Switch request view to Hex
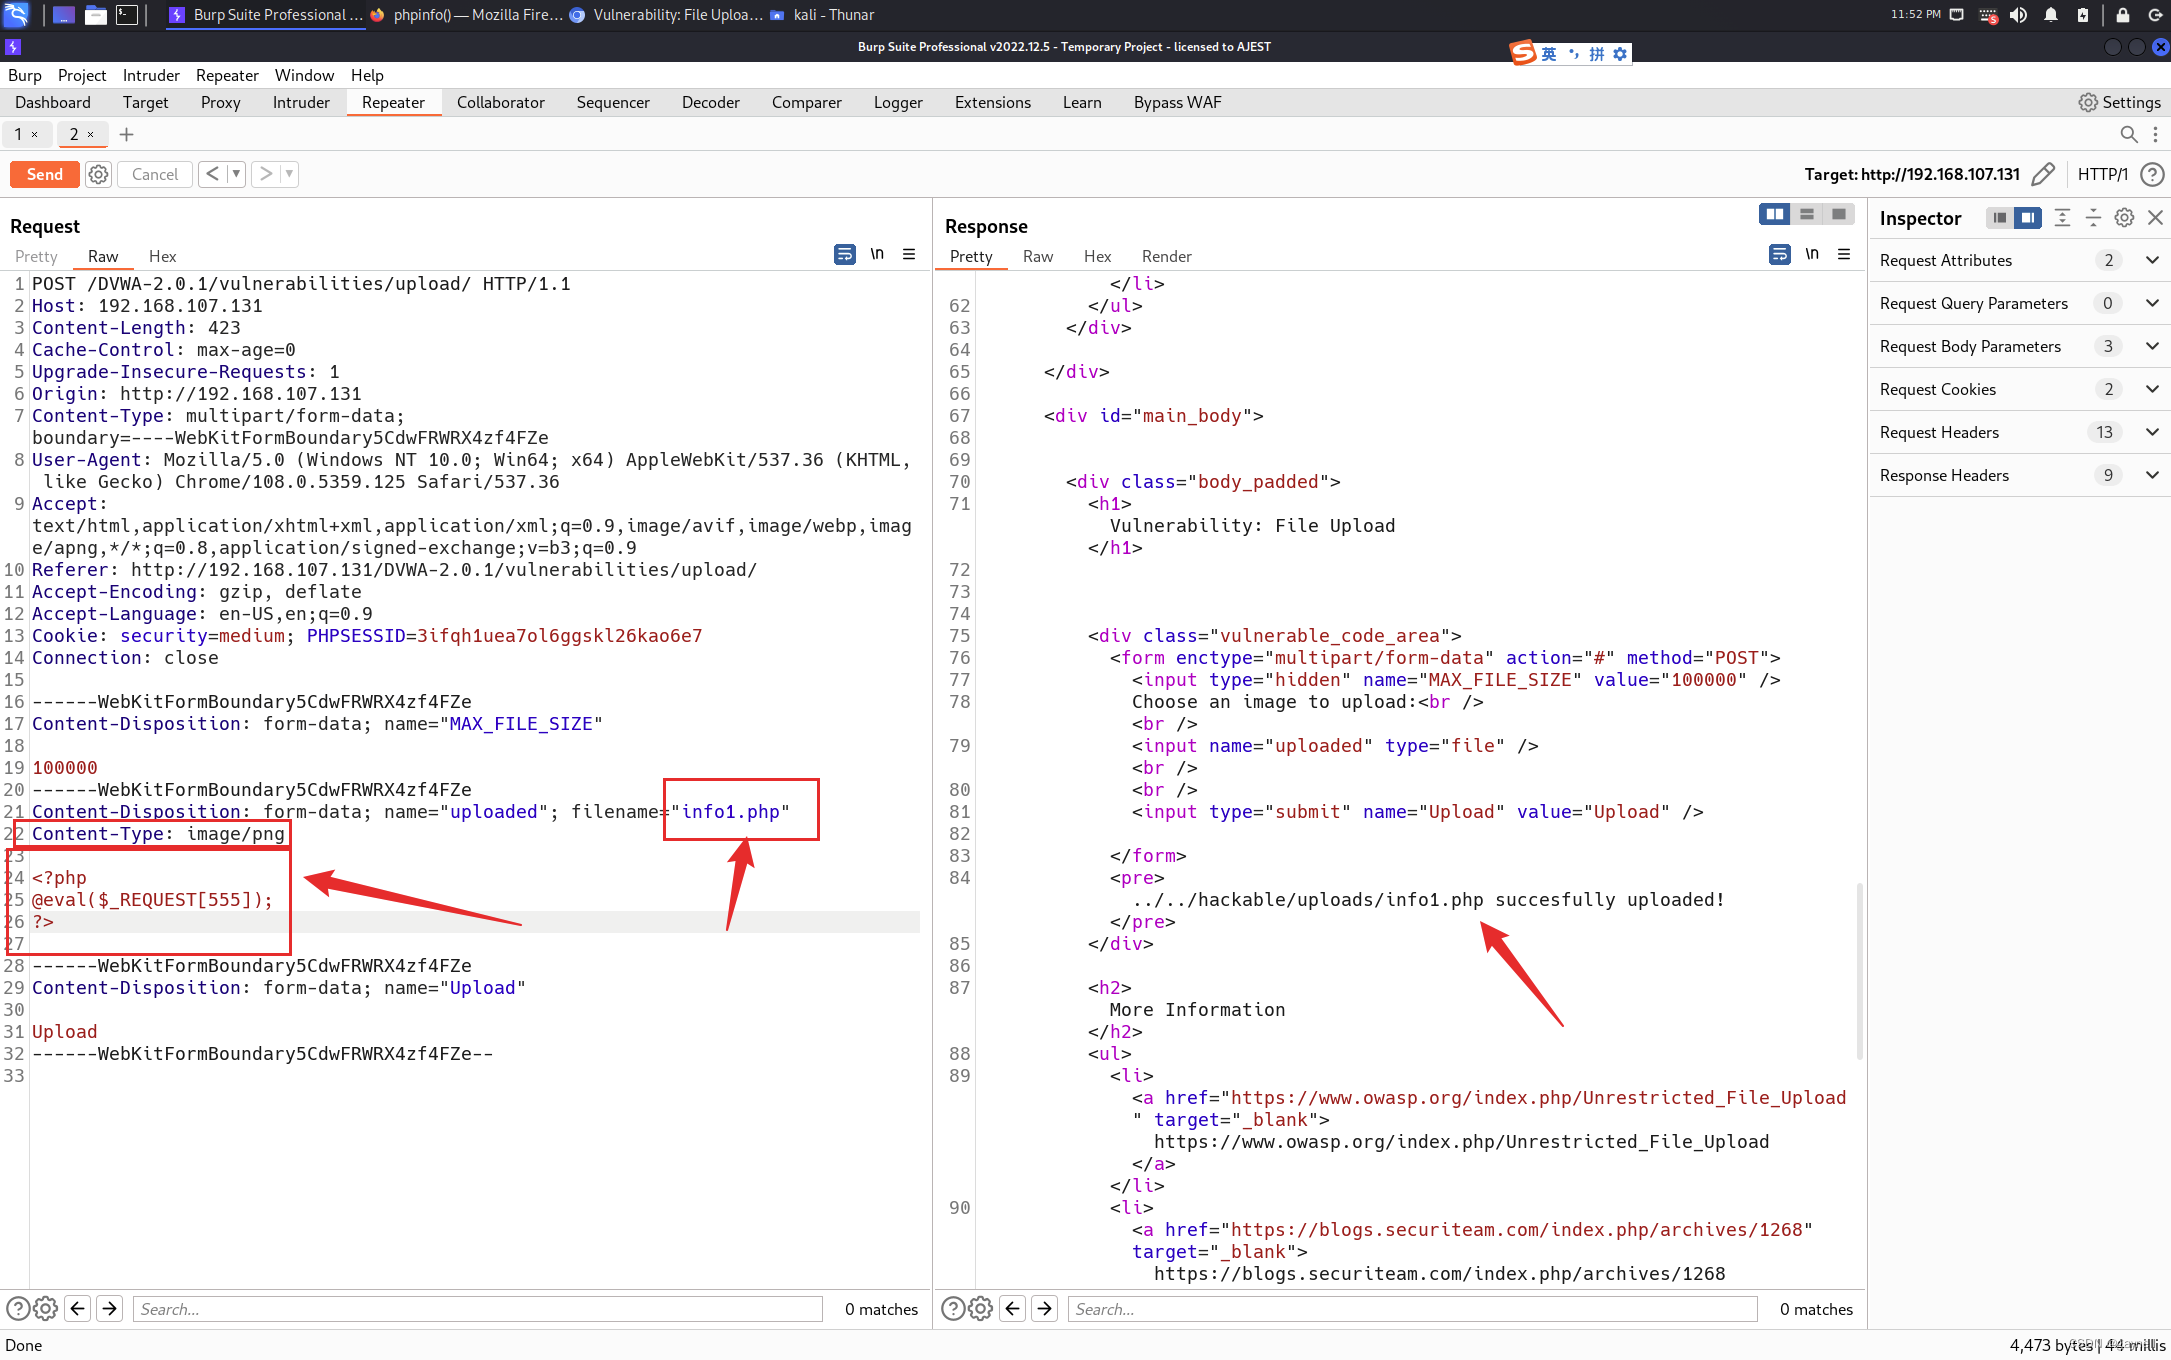2171x1360 pixels. [x=162, y=256]
